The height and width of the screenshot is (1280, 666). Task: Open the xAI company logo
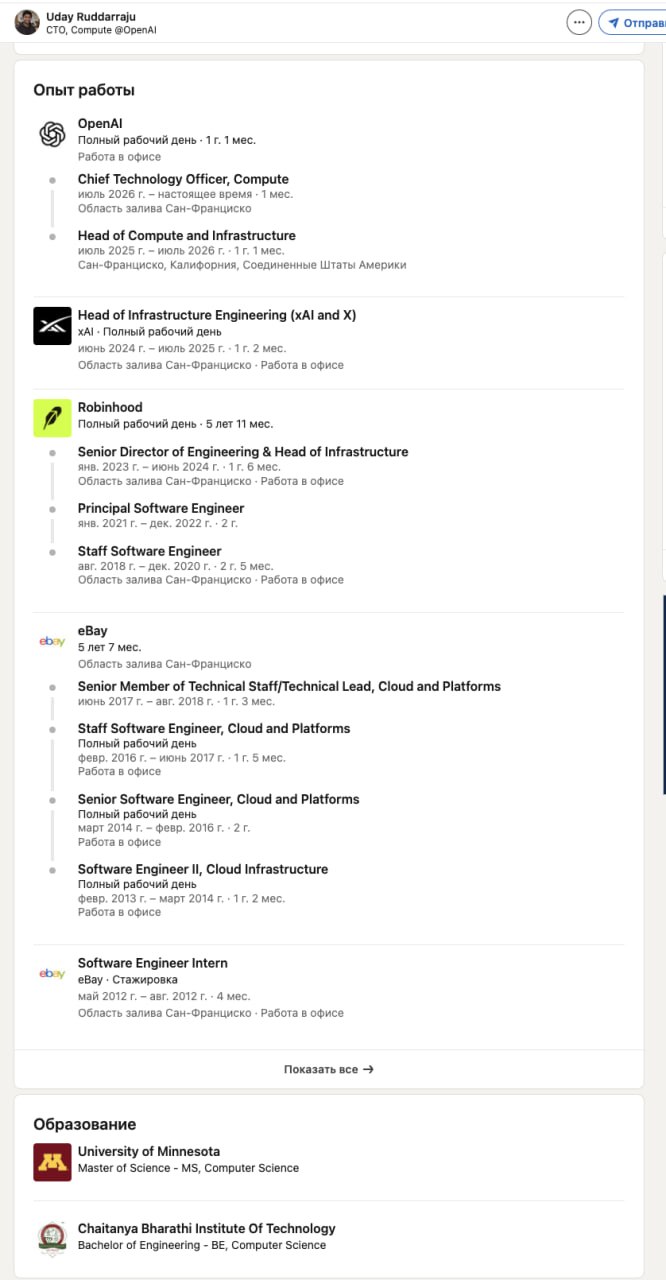click(x=52, y=326)
